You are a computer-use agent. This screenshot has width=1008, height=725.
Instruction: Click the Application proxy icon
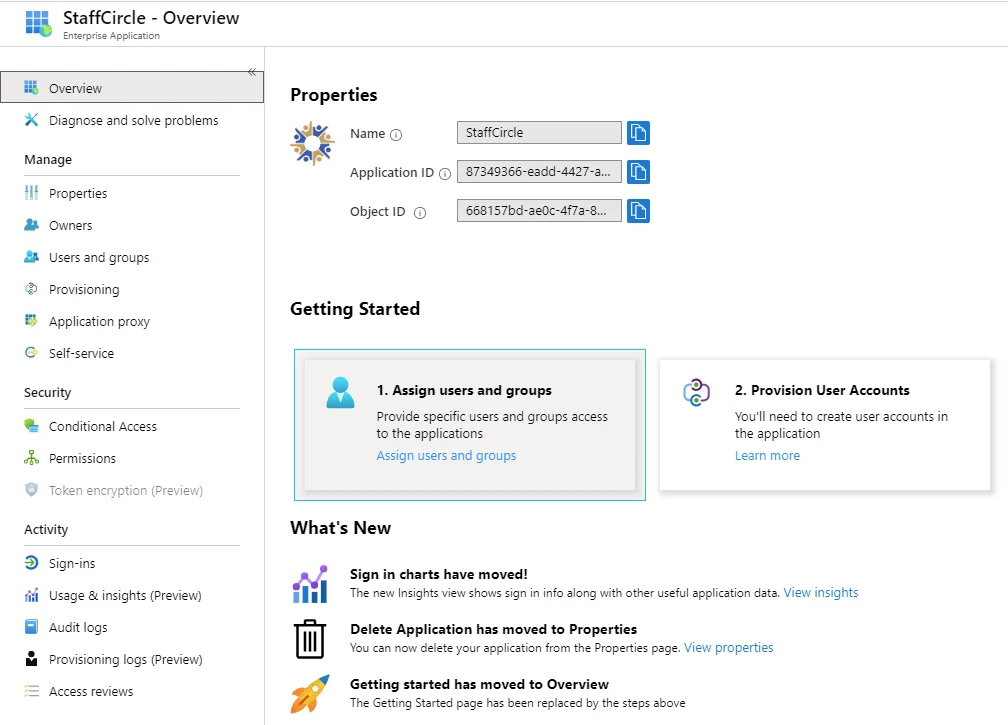coord(31,320)
